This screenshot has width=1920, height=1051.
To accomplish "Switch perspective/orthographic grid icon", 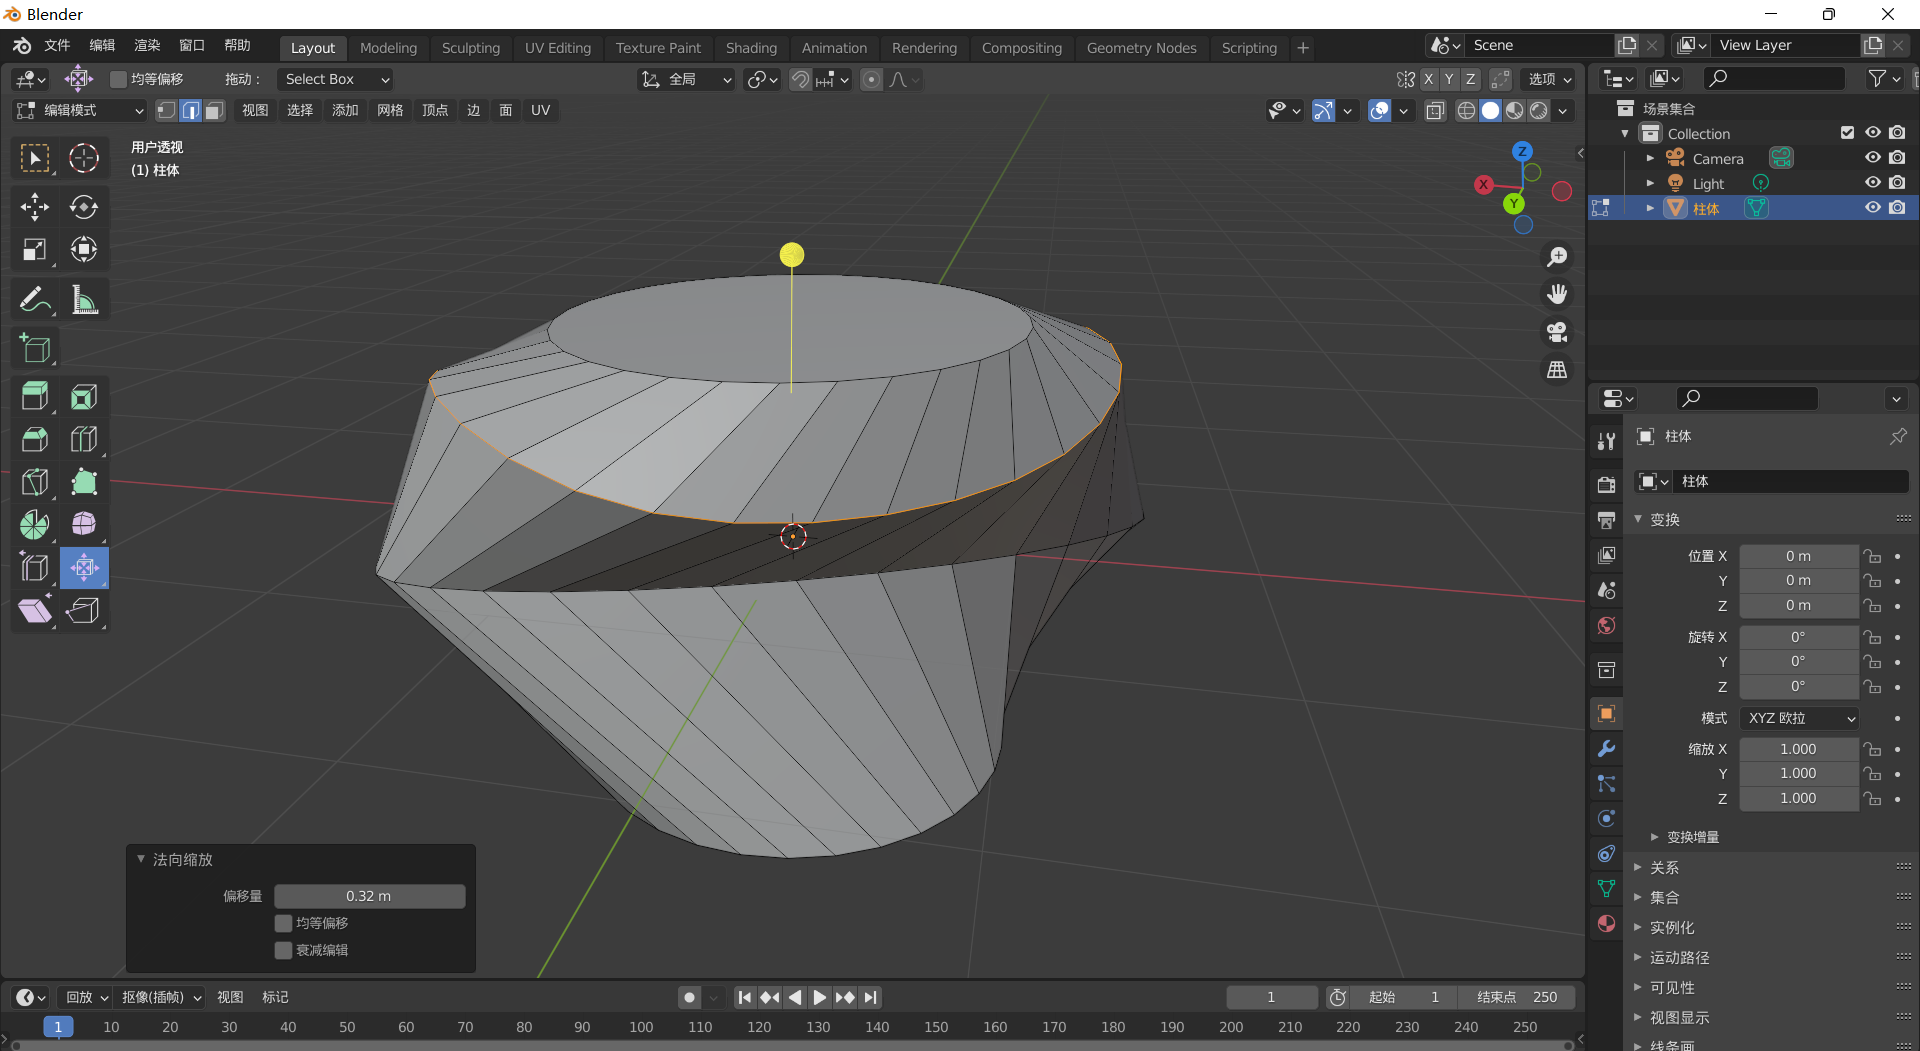I will [x=1557, y=370].
